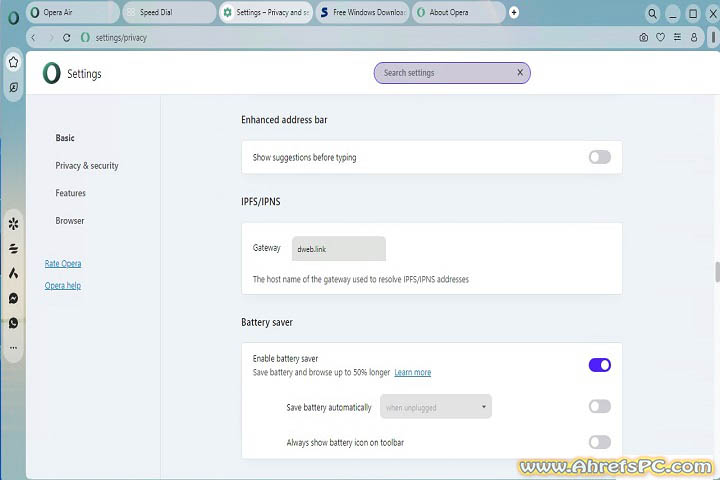Click the browser back arrow
Viewport: 720px width, 480px height.
coord(33,38)
